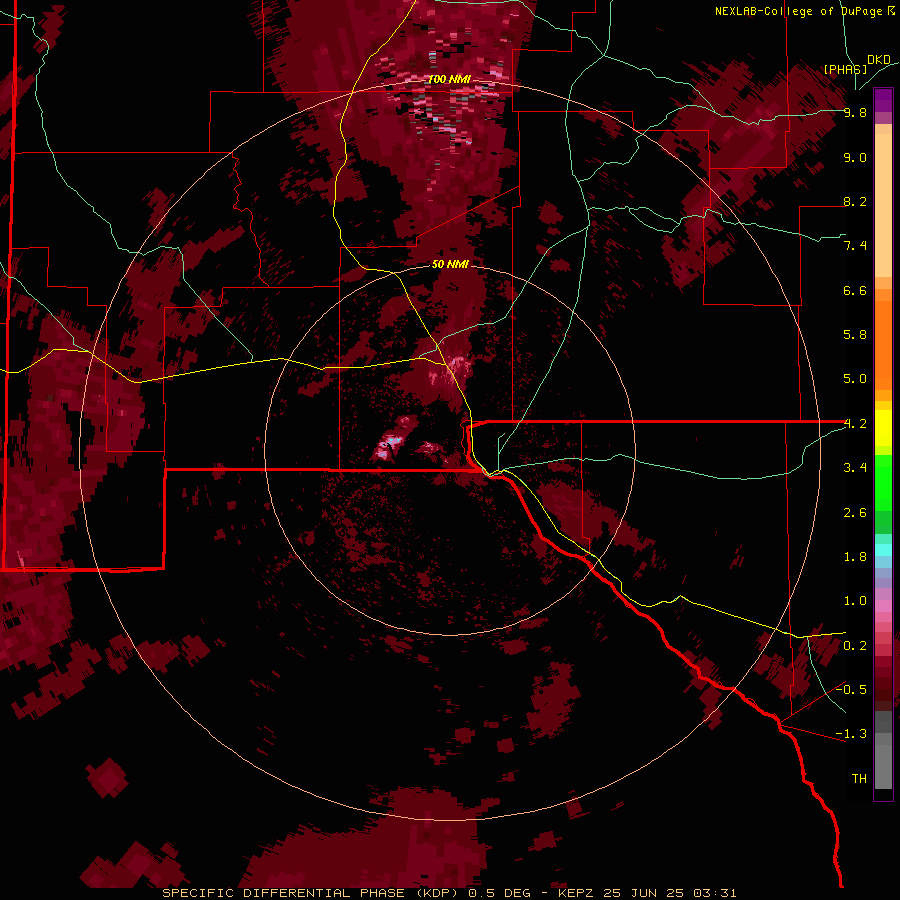Click the [PHAS] units label
900x900 pixels.
click(845, 69)
